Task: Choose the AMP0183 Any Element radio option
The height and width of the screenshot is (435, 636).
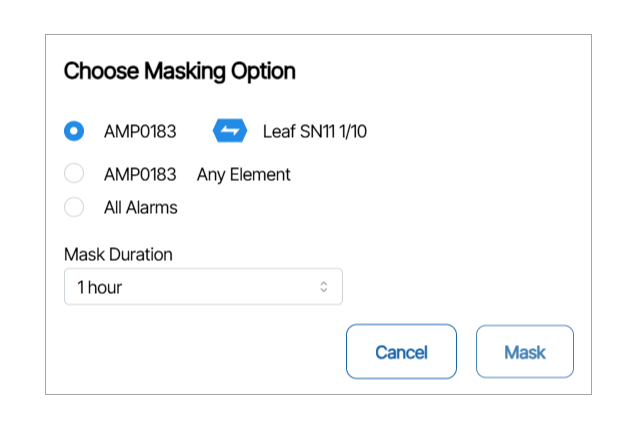Action: 74,174
